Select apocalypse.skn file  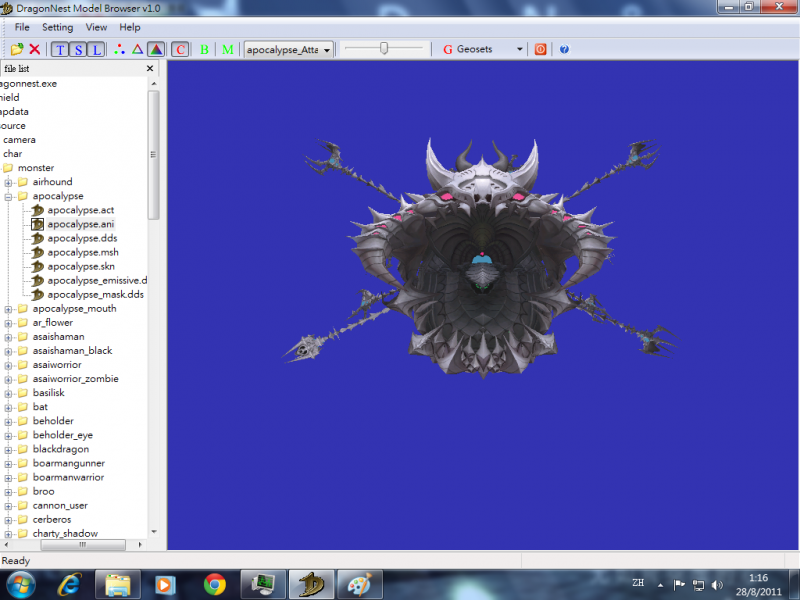[81, 266]
